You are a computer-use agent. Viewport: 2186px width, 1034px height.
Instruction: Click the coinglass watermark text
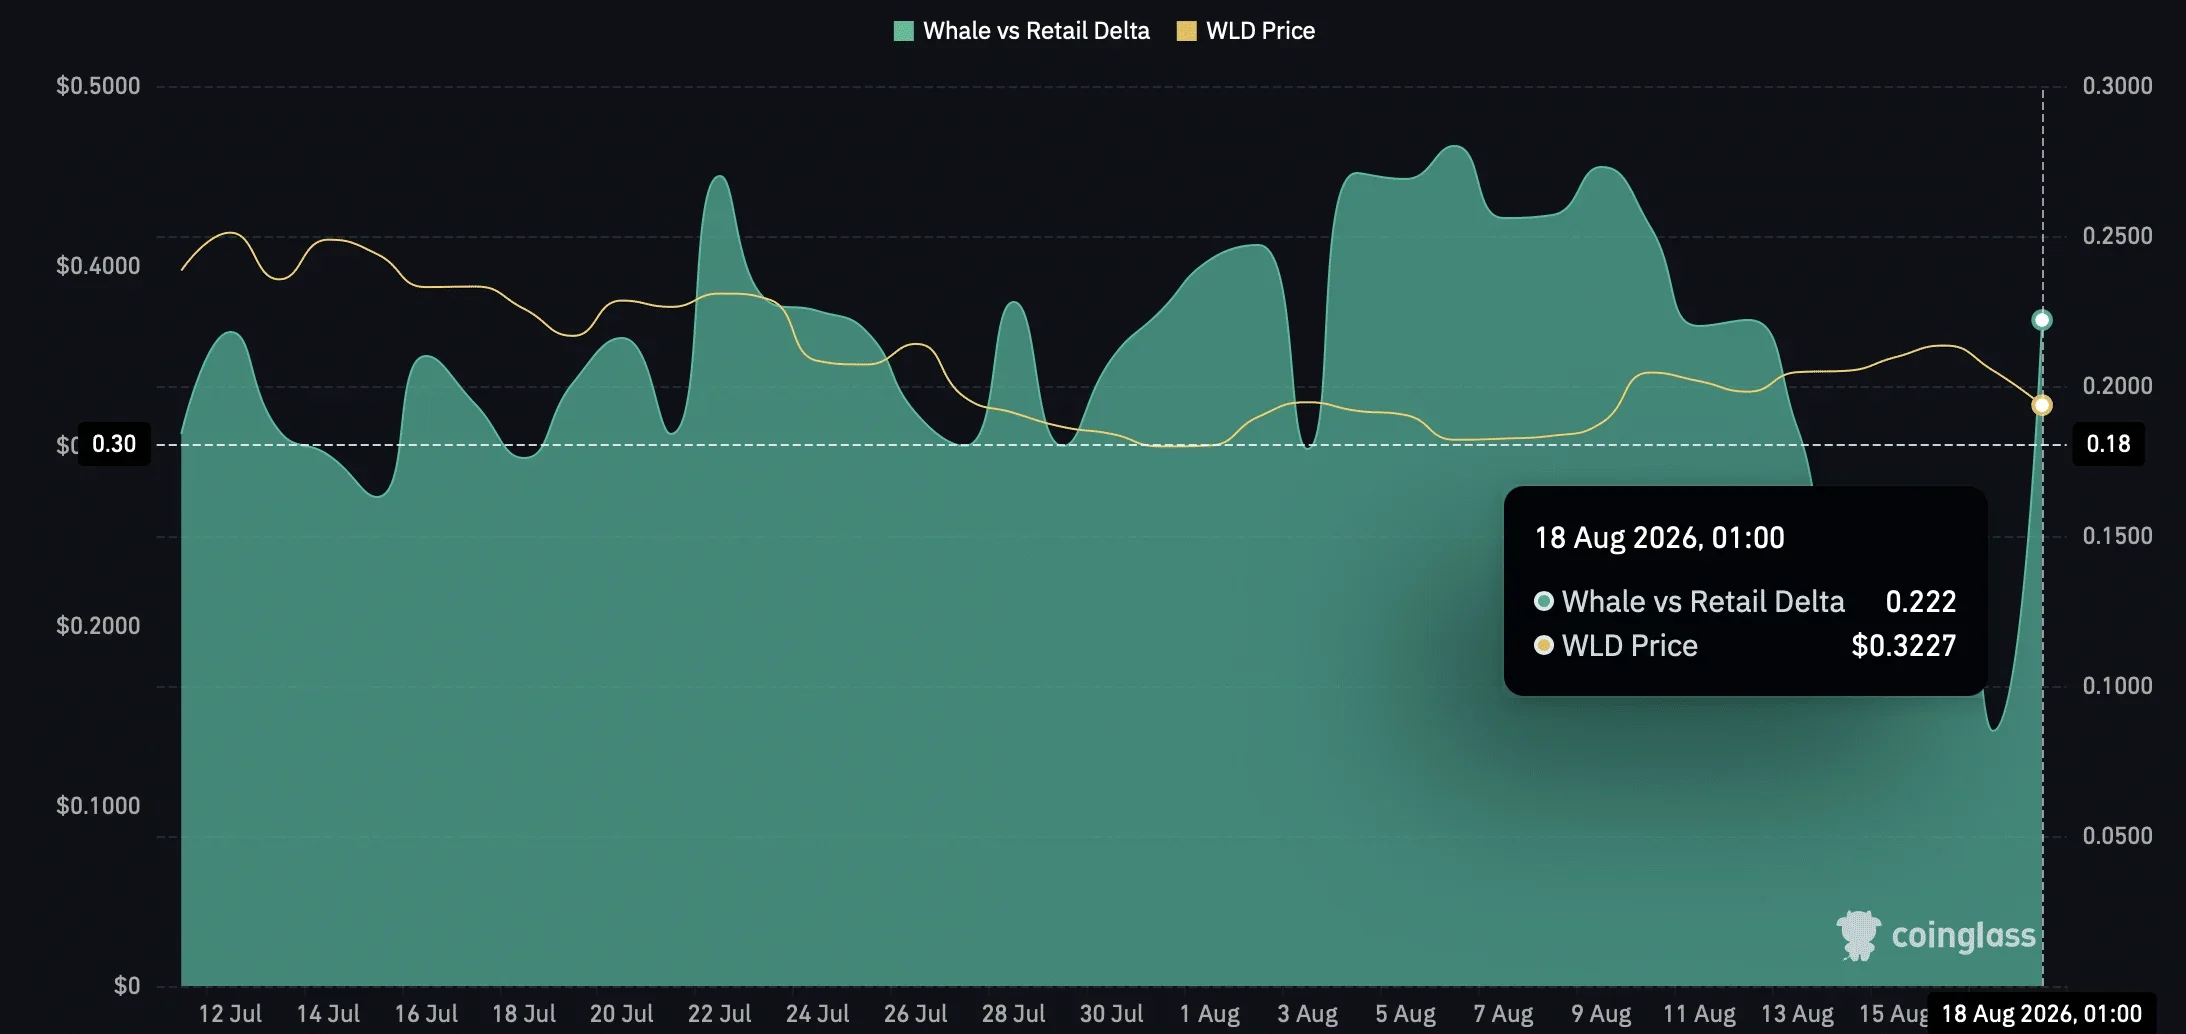[x=1963, y=936]
